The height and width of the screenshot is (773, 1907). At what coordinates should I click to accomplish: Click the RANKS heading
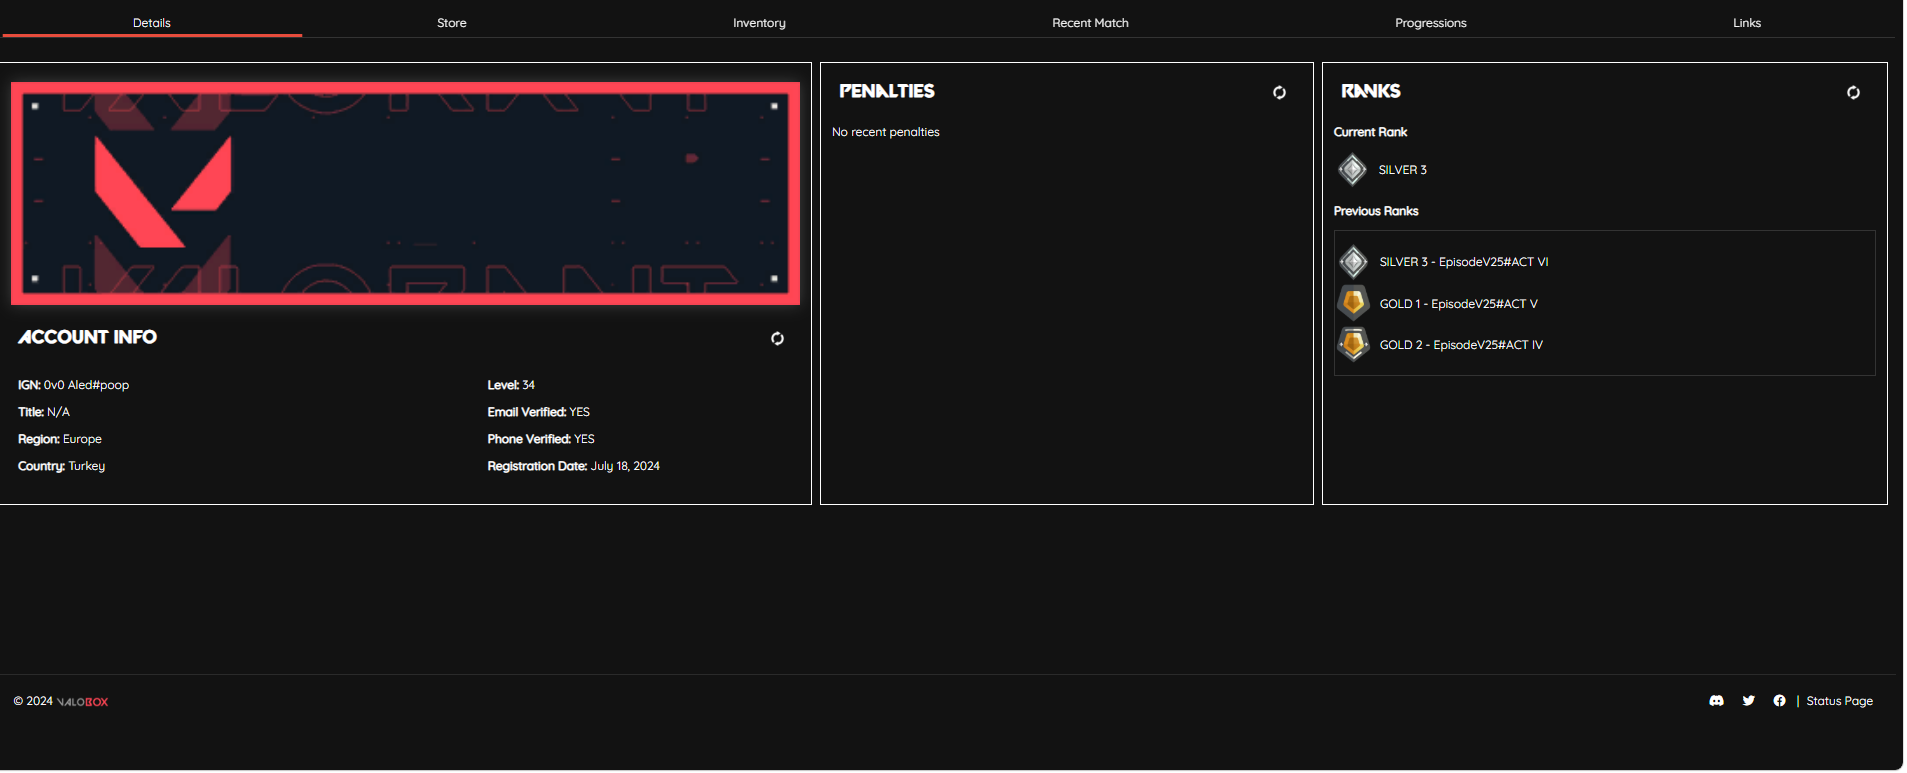tap(1370, 91)
